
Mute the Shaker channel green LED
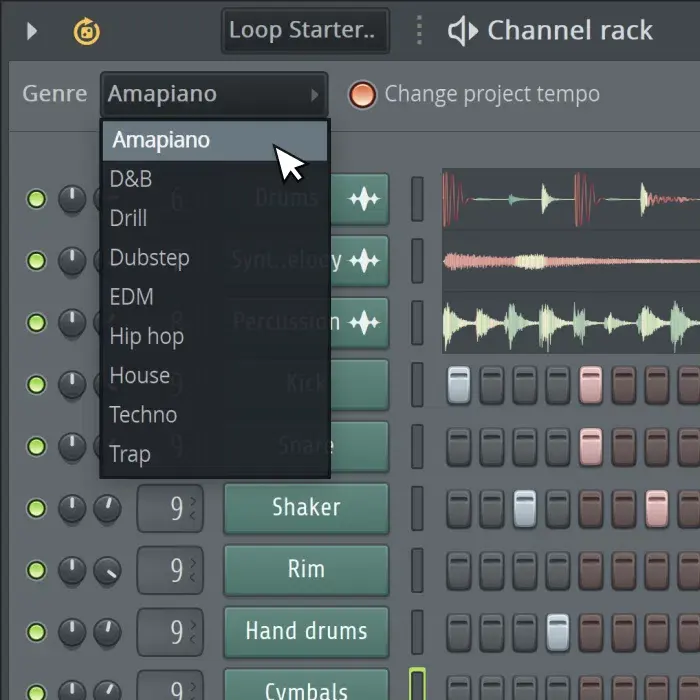click(x=37, y=508)
